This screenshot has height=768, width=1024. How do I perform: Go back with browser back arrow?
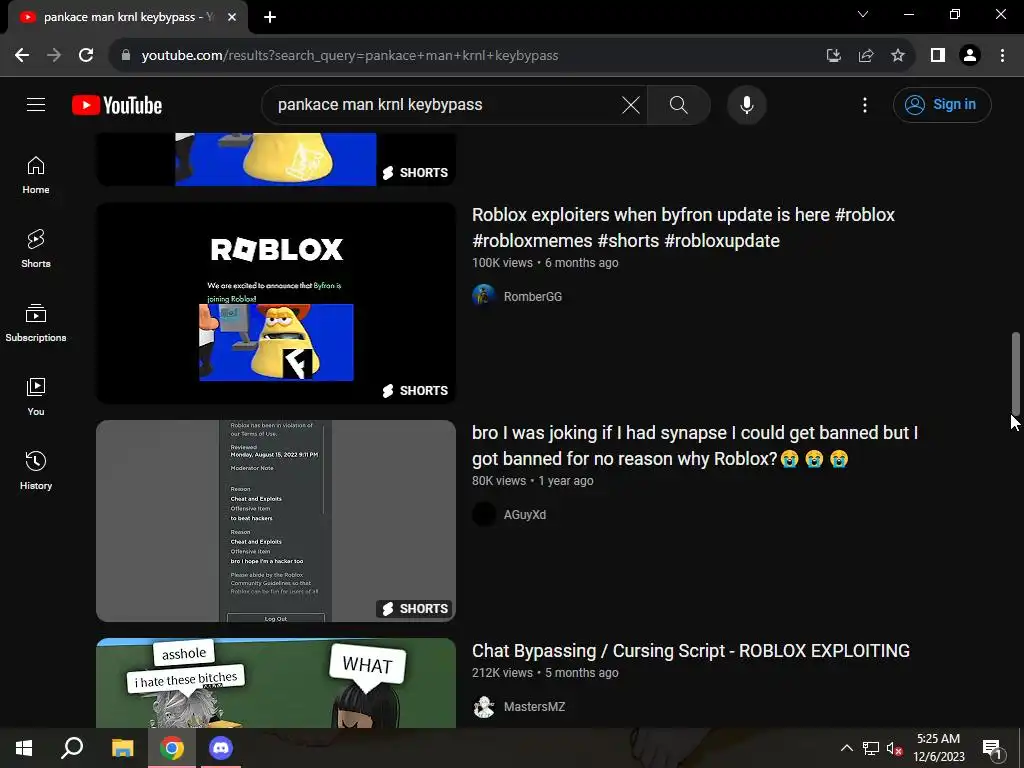coord(22,55)
